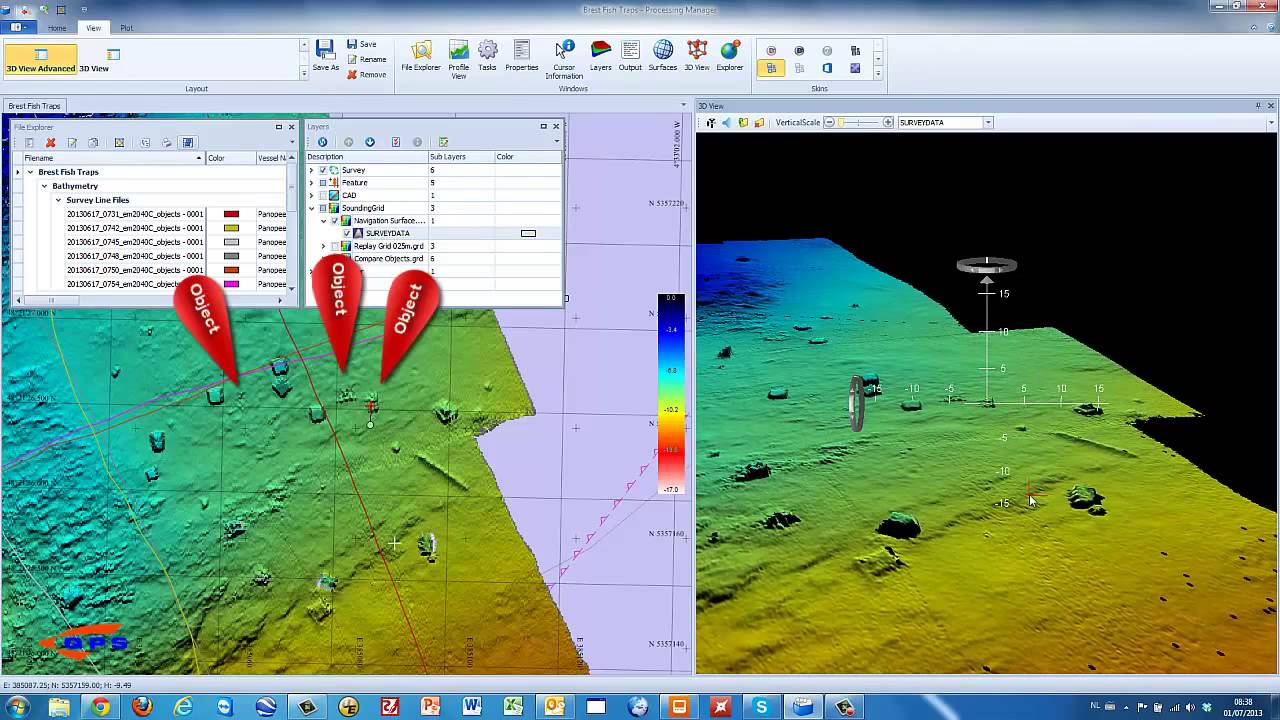1280x720 pixels.
Task: Switch to the Plot ribbon tab
Action: click(x=126, y=28)
